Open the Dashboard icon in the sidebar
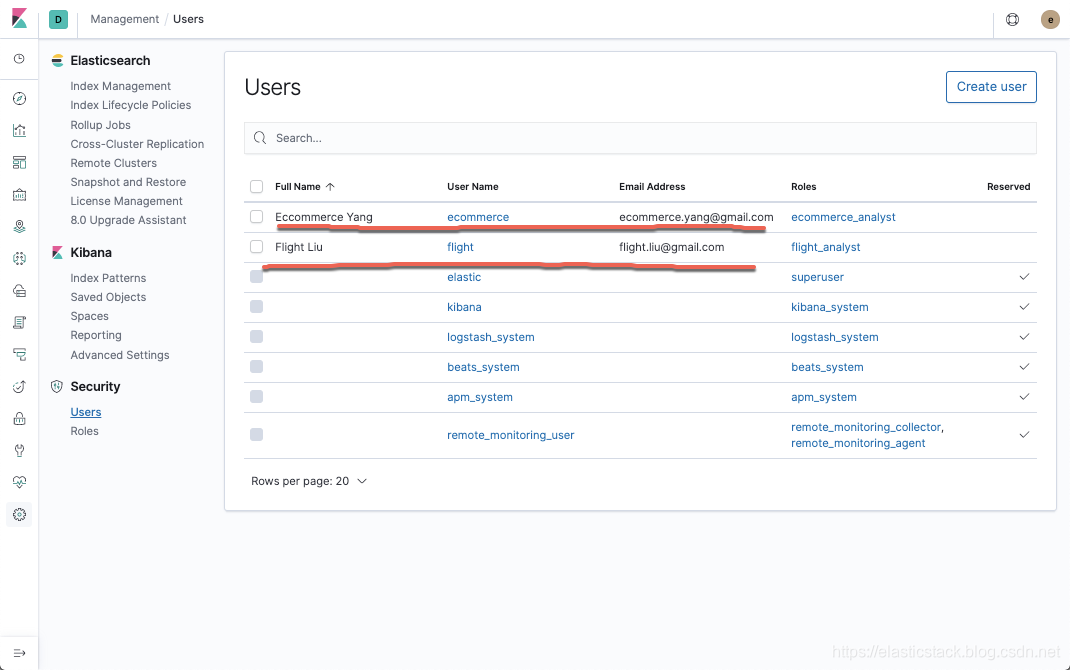This screenshot has height=670, width=1070. [x=19, y=162]
